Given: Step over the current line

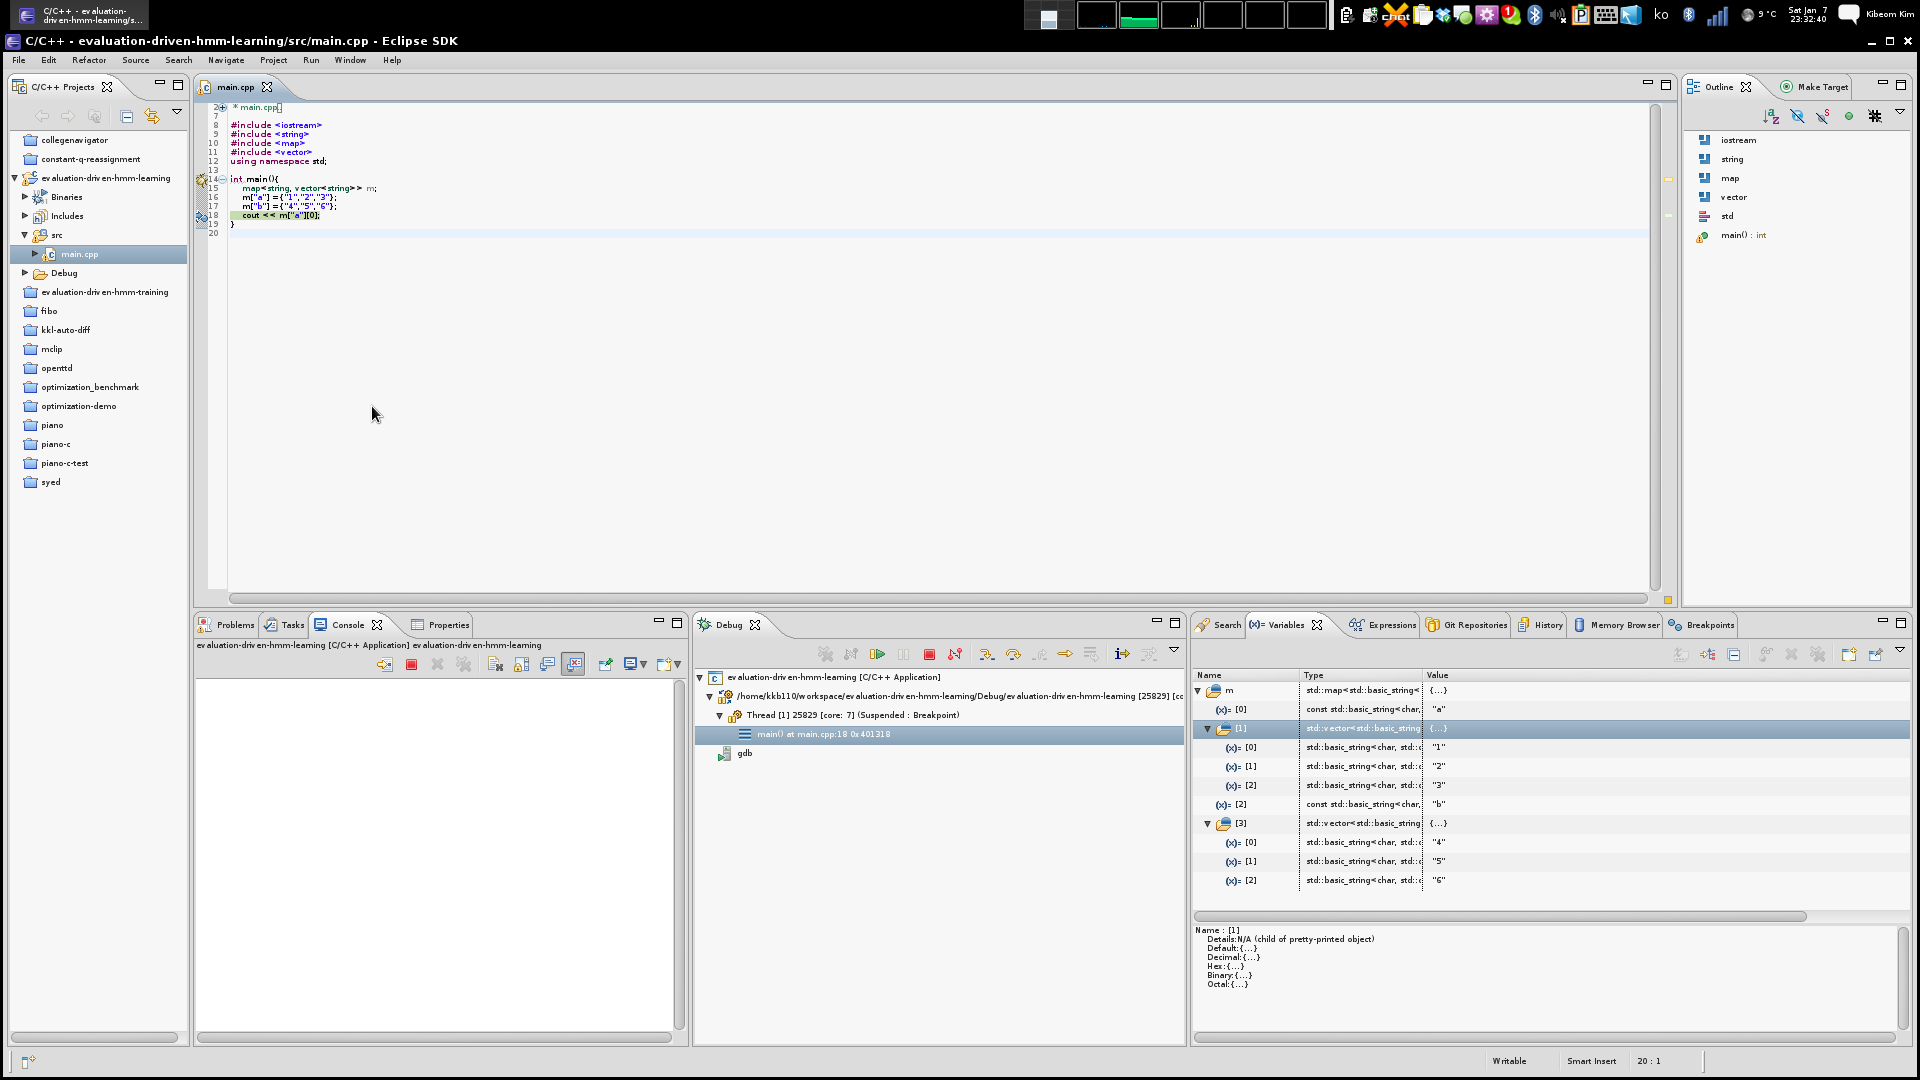Looking at the screenshot, I should (x=1013, y=655).
